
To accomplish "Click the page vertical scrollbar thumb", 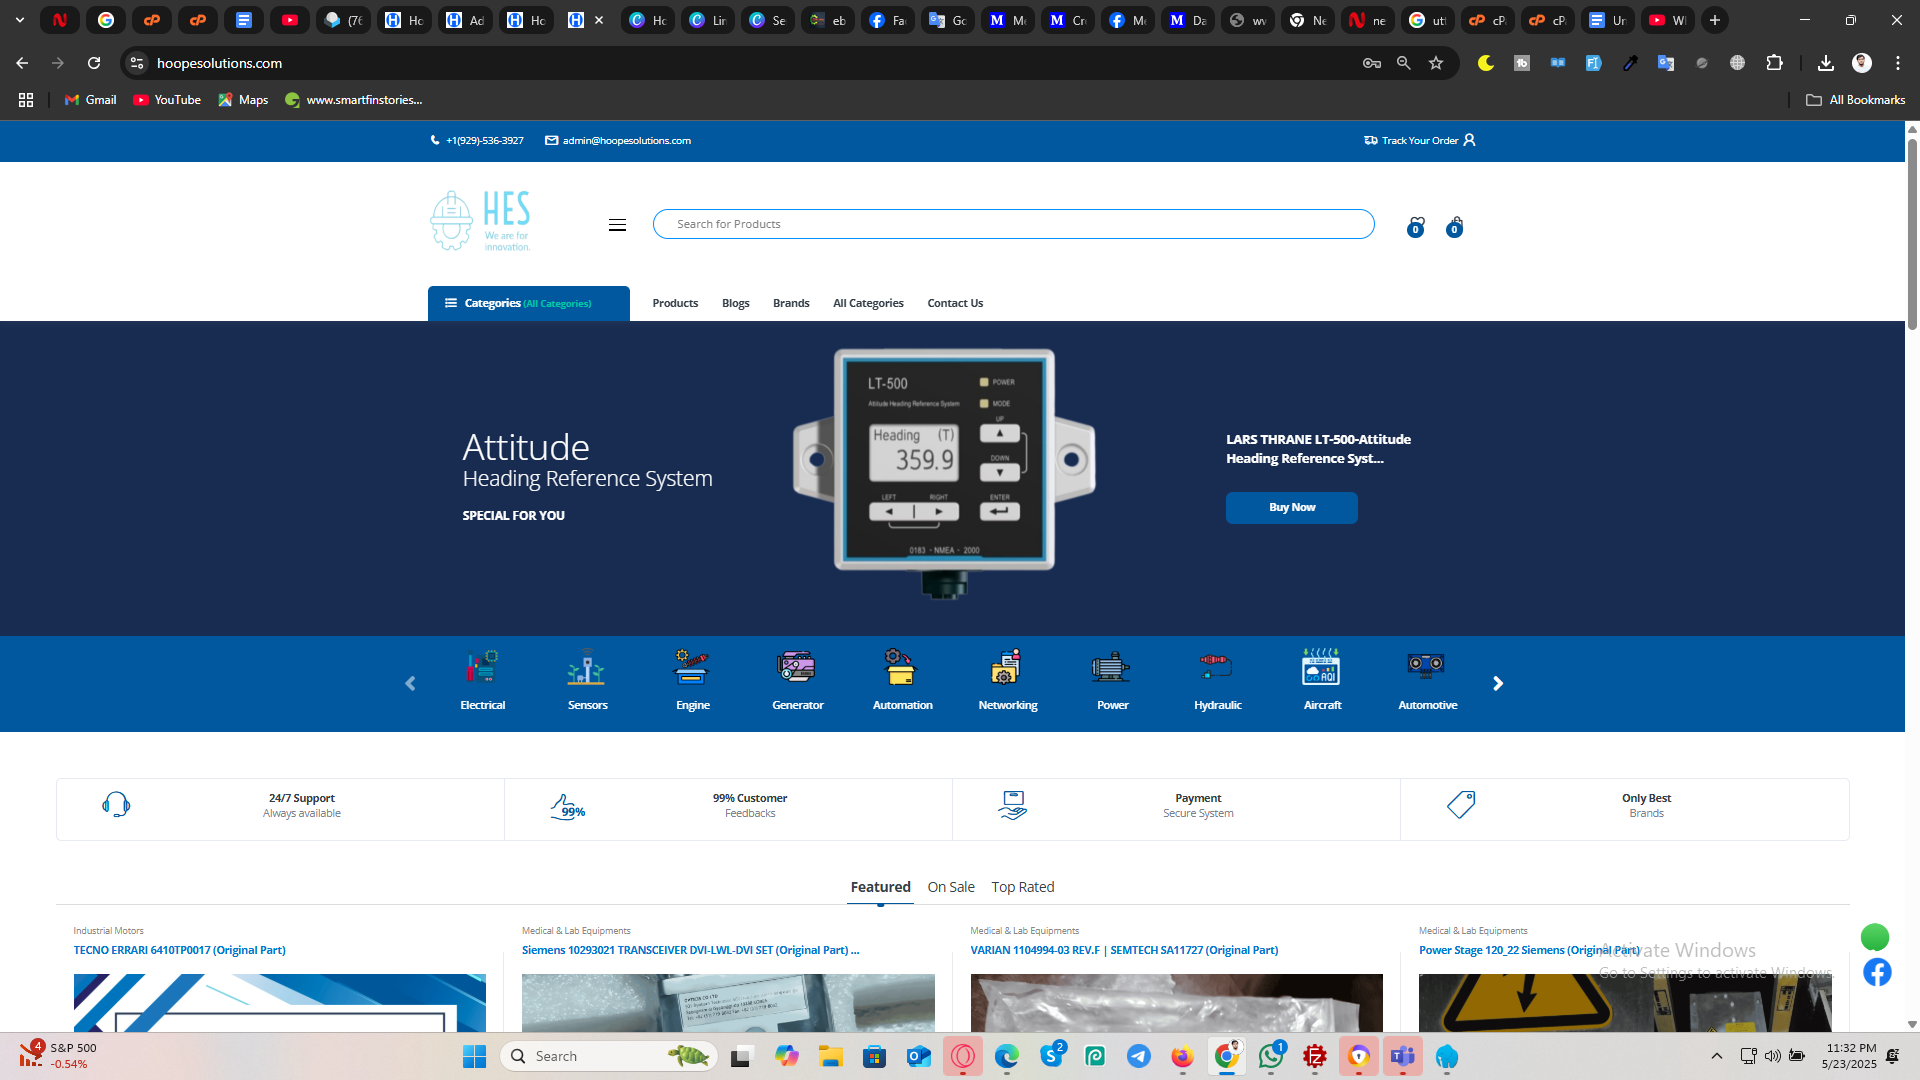I will click(1912, 235).
